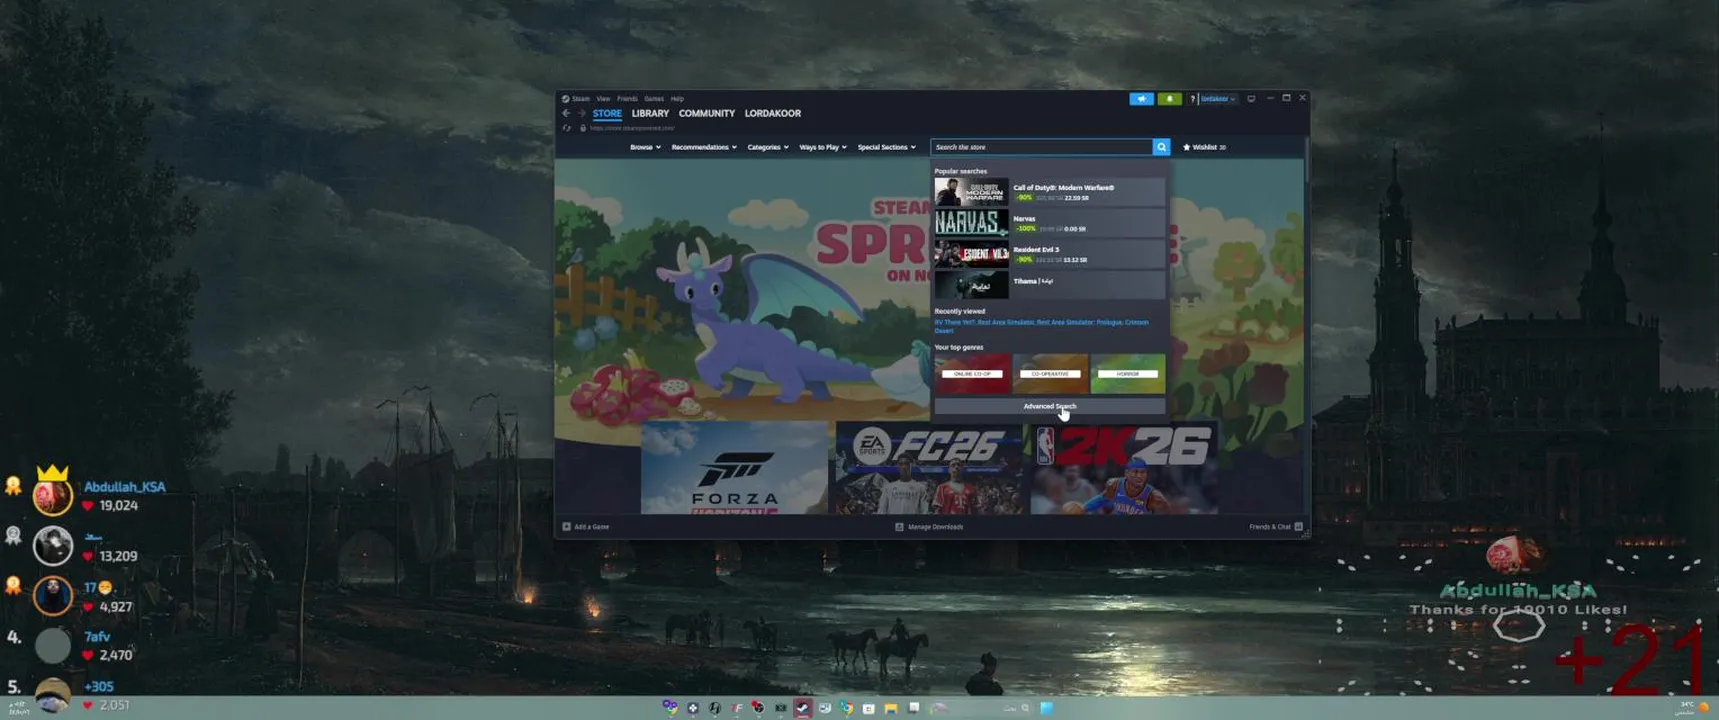
Task: Click 7afv name in stream leaderboard
Action: pos(97,636)
